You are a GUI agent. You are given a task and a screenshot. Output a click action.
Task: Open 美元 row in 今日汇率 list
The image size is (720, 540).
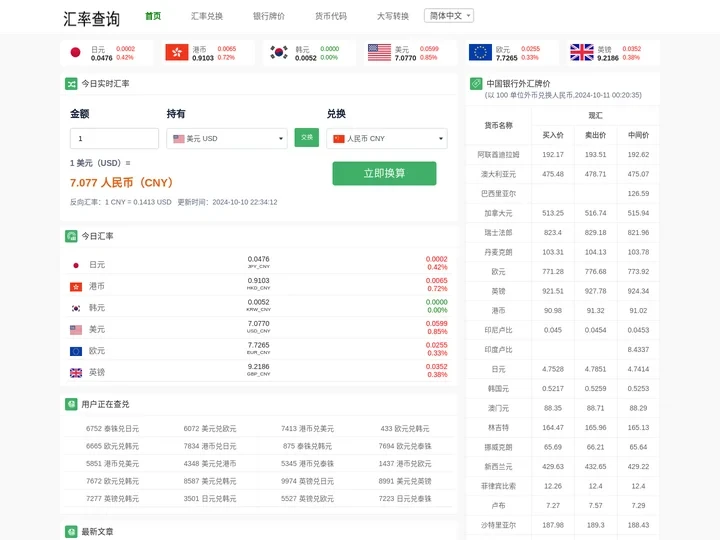[259, 328]
